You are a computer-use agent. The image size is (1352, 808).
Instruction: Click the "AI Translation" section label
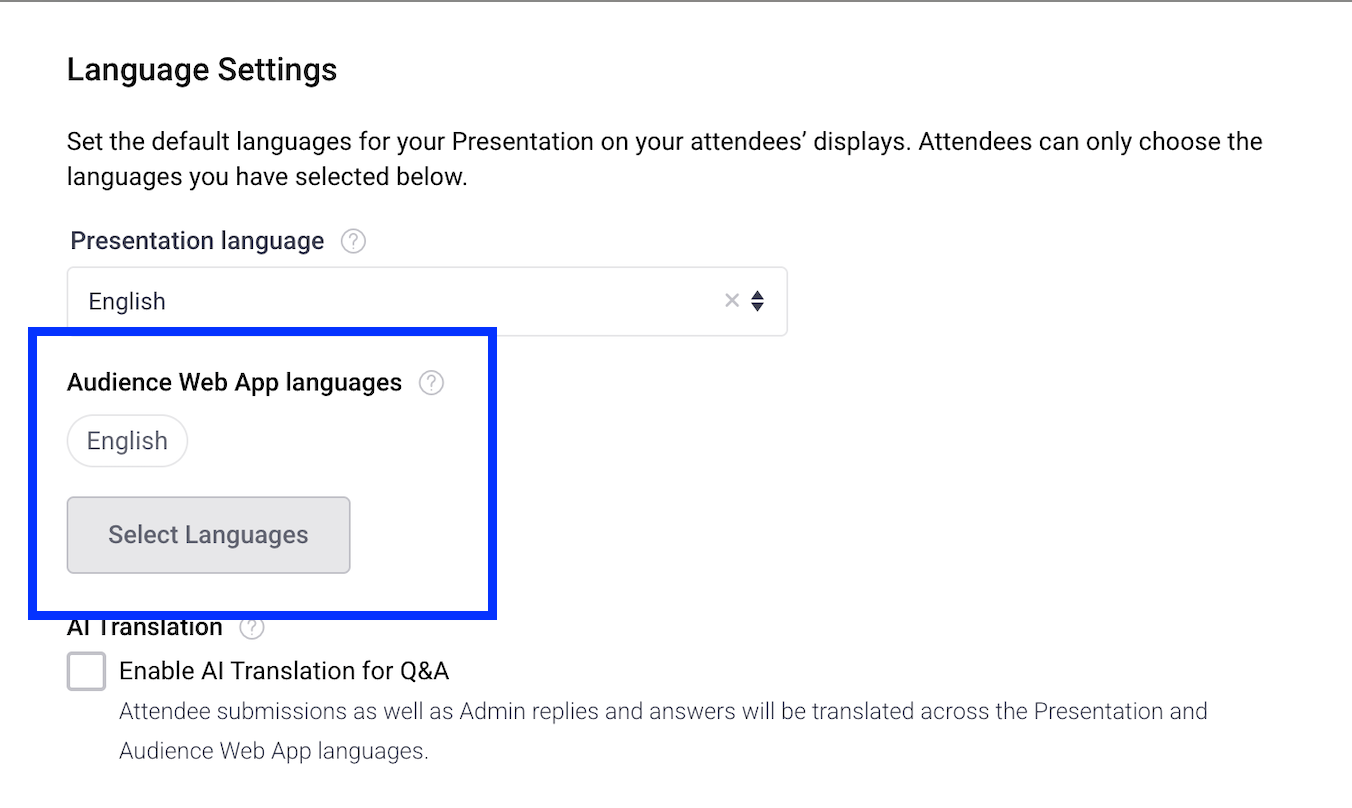[x=145, y=628]
